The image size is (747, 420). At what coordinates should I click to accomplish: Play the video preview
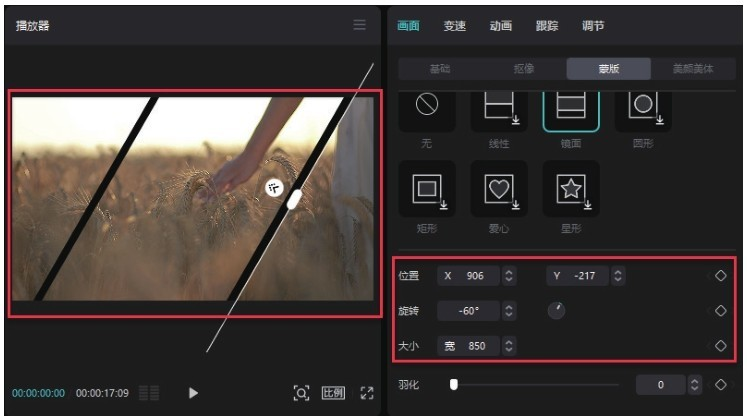click(193, 393)
